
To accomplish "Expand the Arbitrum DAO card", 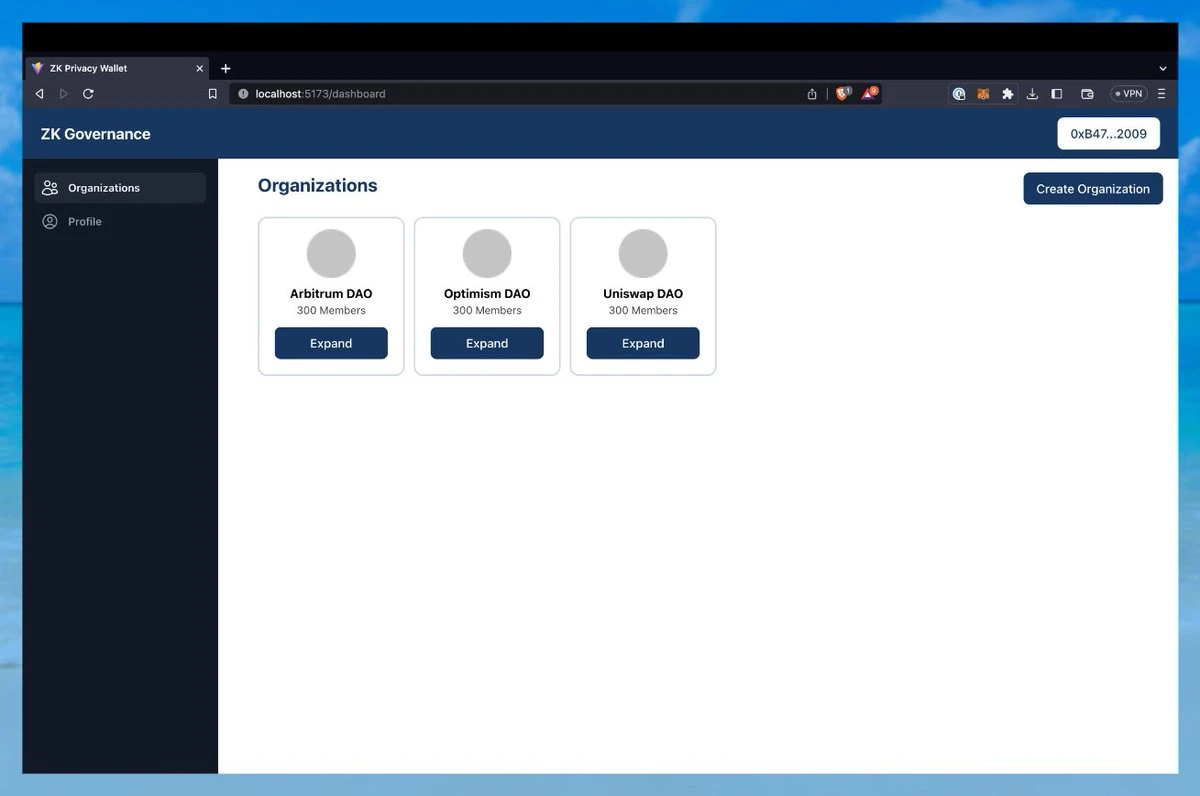I will click(331, 343).
